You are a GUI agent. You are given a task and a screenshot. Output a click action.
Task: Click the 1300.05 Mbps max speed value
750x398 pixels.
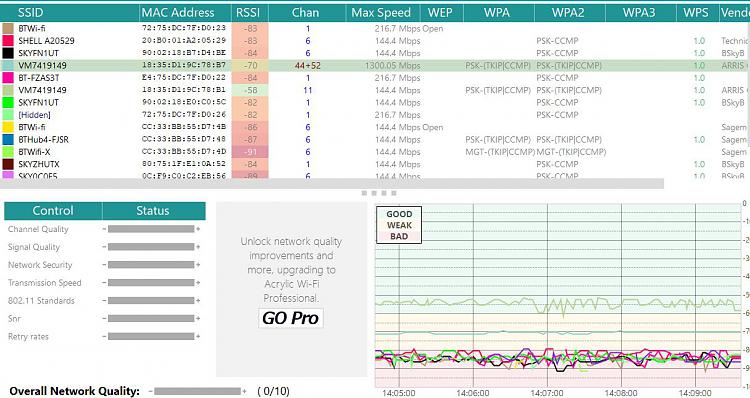pyautogui.click(x=392, y=66)
